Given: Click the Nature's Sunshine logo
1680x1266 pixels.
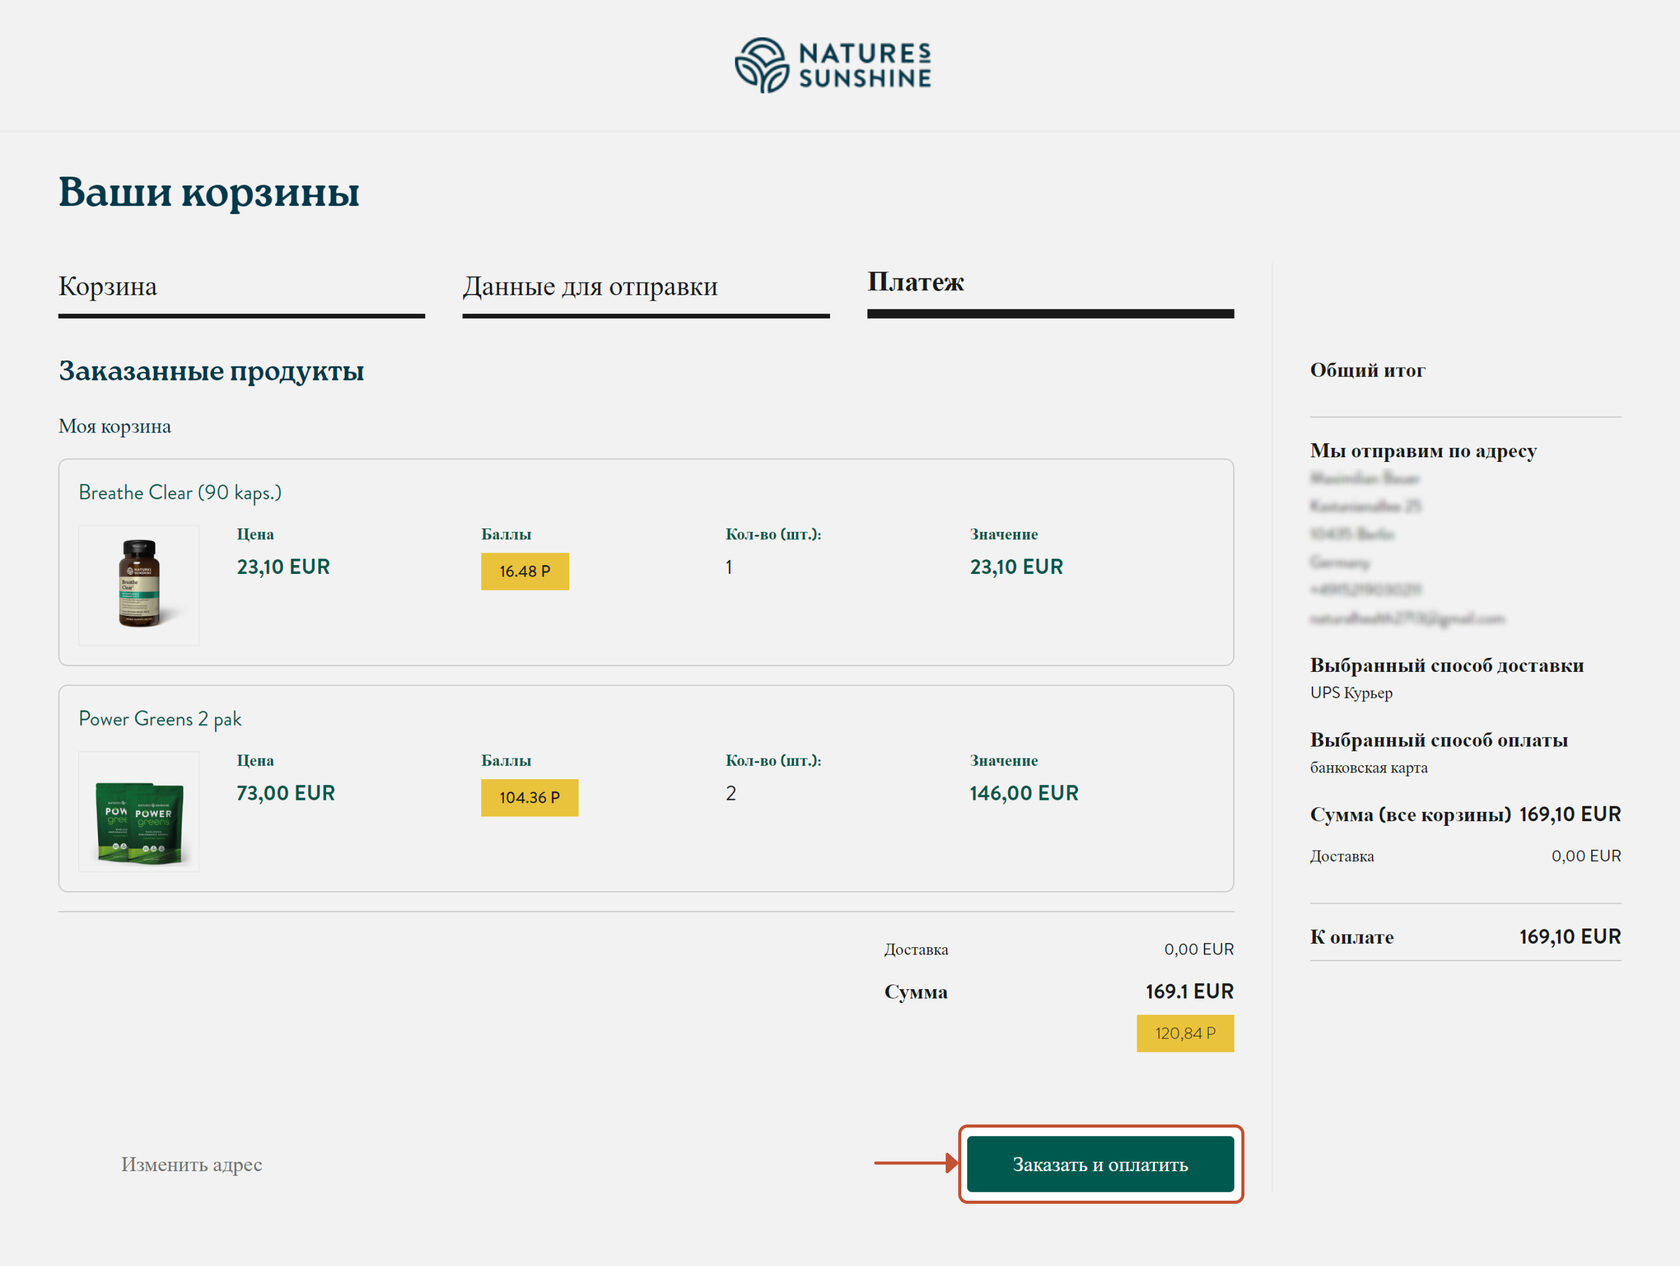Looking at the screenshot, I should pos(833,65).
